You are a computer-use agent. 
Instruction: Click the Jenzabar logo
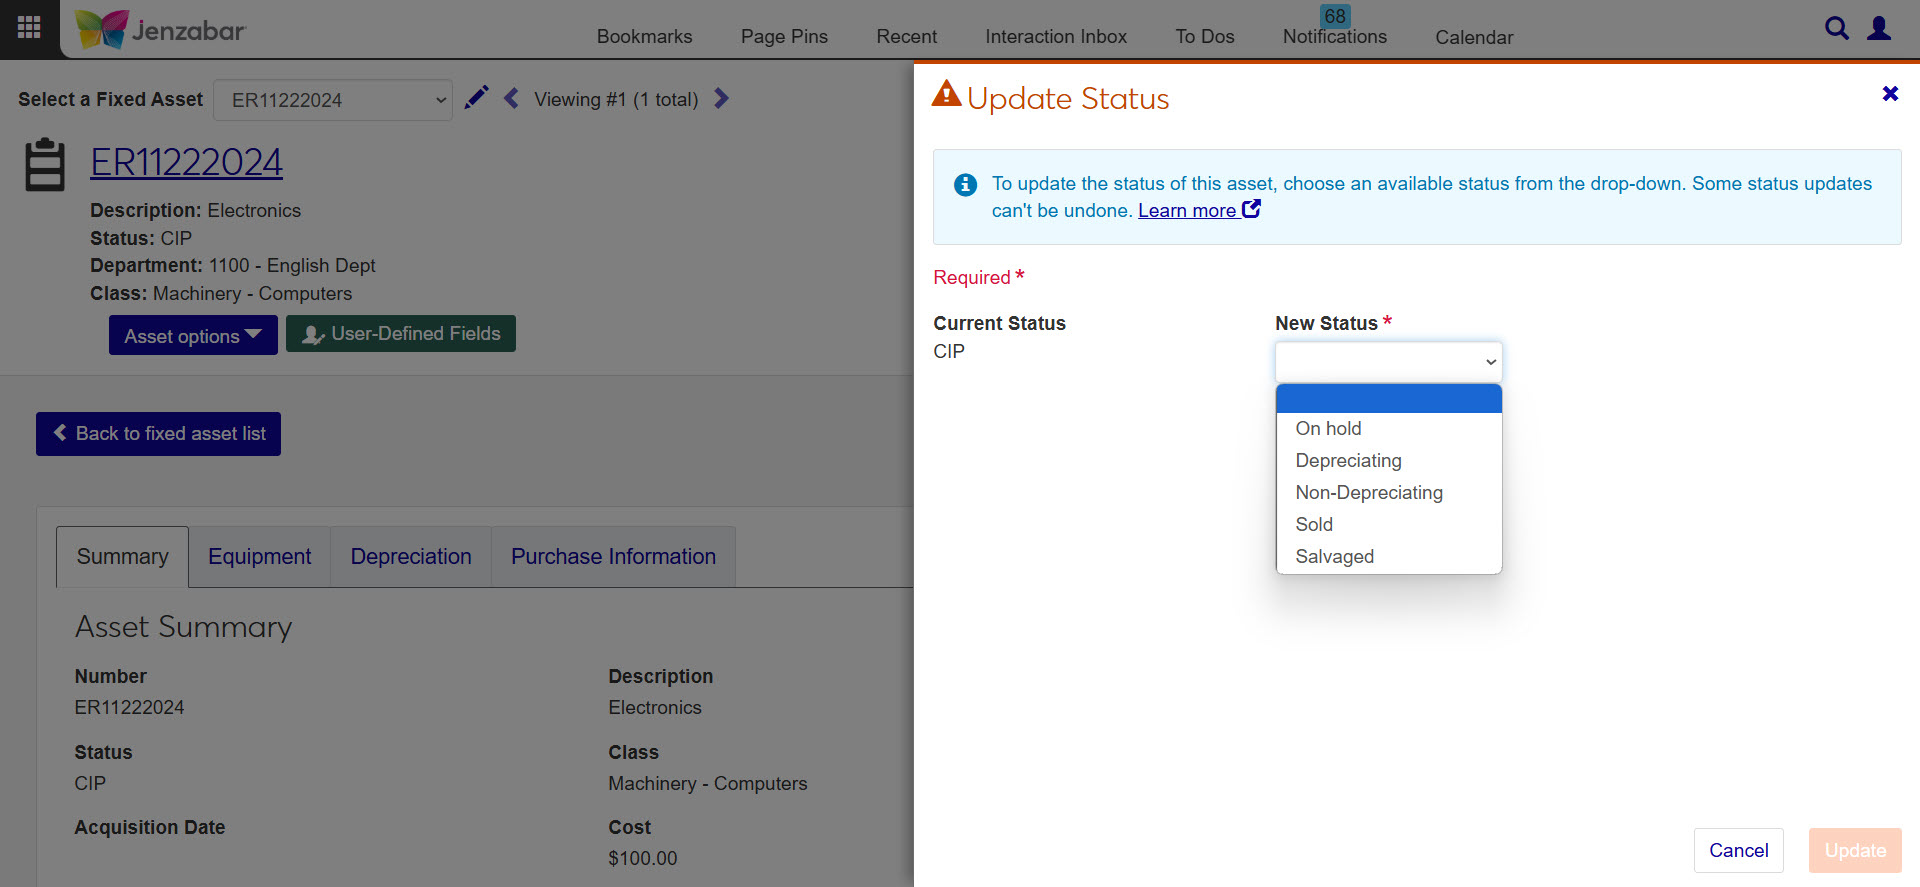pos(161,30)
